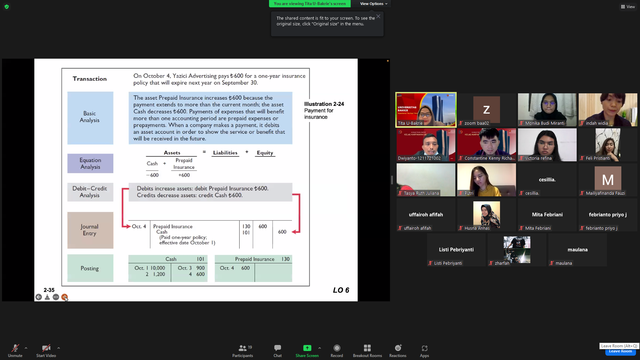Screen dimensions: 640x360
Task: Open the Chat panel
Action: tap(278, 350)
